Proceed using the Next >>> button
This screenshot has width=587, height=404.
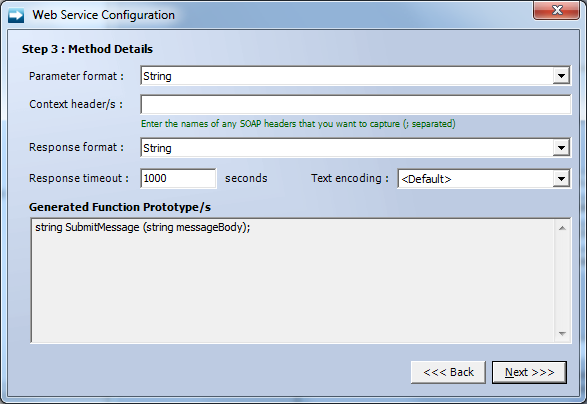tap(529, 372)
